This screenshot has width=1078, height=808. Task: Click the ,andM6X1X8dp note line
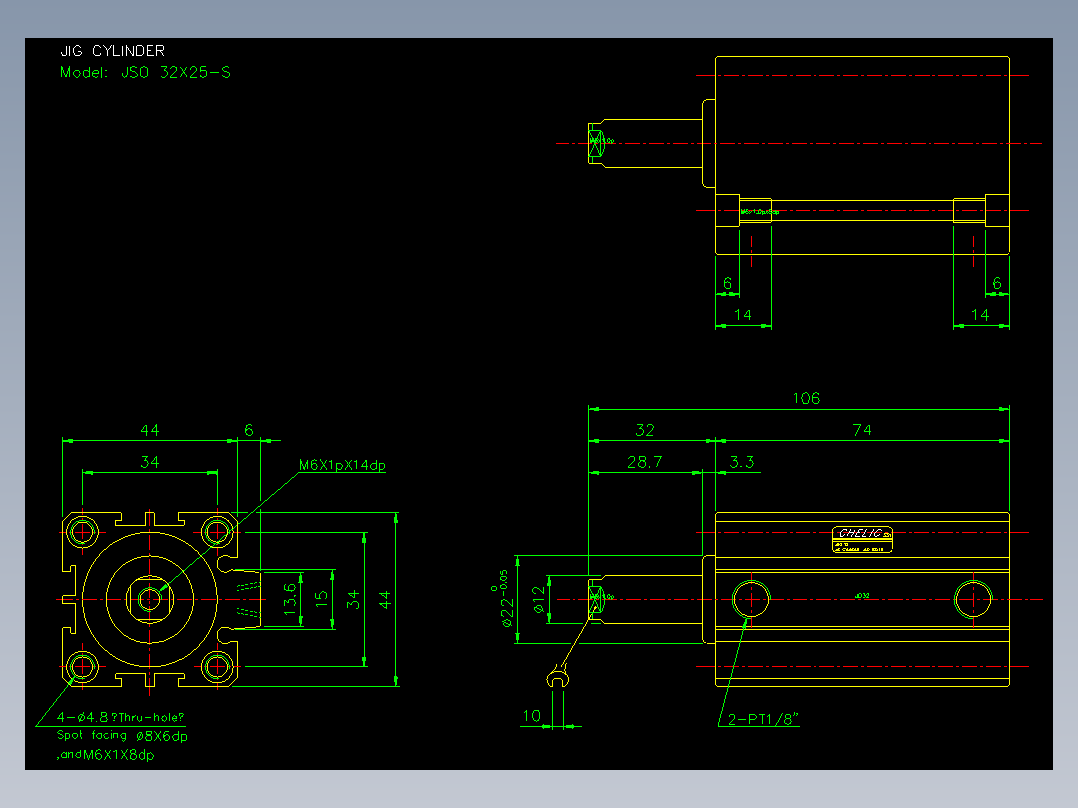[105, 755]
